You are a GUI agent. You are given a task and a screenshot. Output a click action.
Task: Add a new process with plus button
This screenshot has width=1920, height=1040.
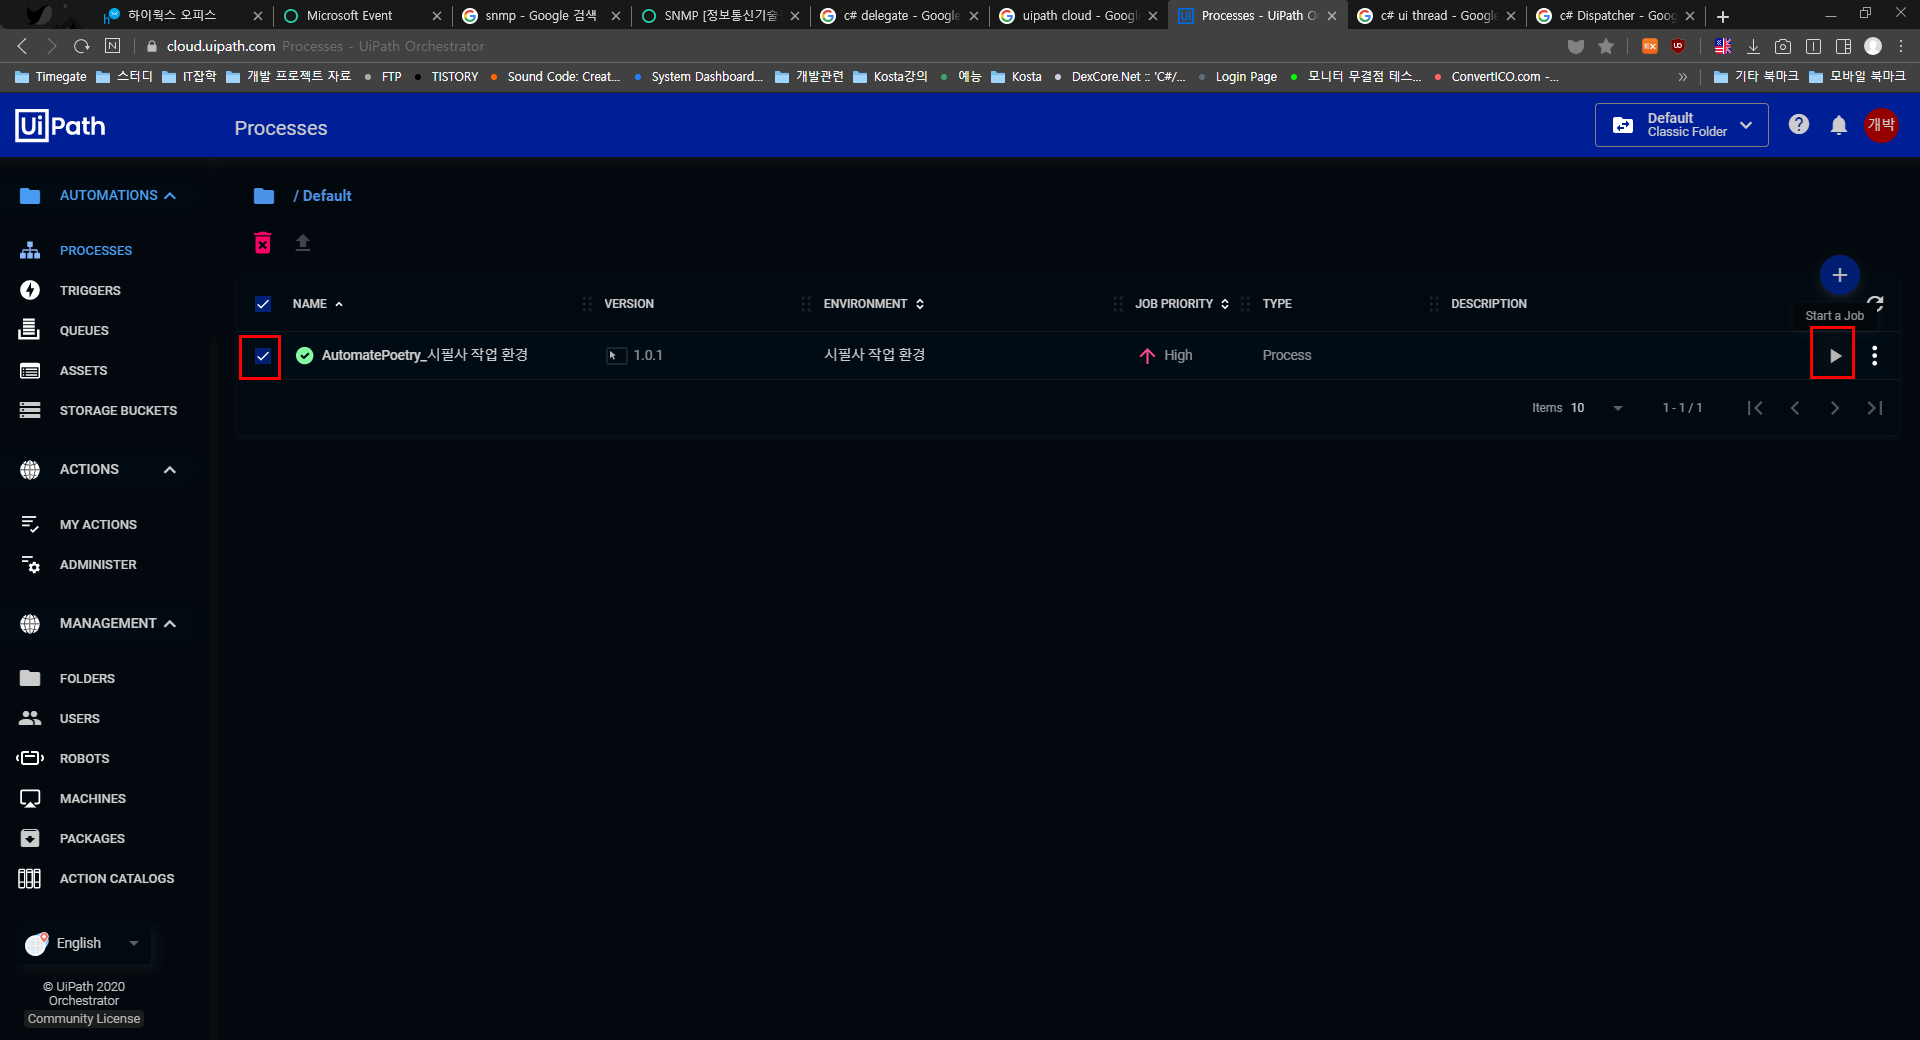point(1839,275)
